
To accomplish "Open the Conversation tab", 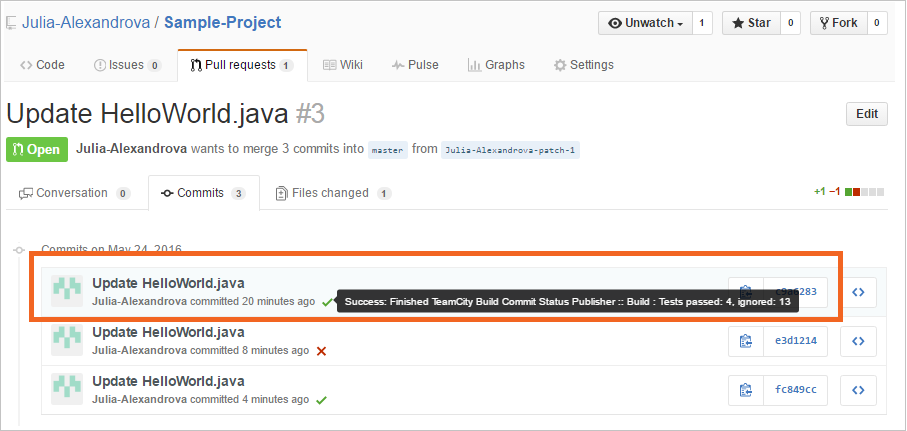I will [74, 193].
